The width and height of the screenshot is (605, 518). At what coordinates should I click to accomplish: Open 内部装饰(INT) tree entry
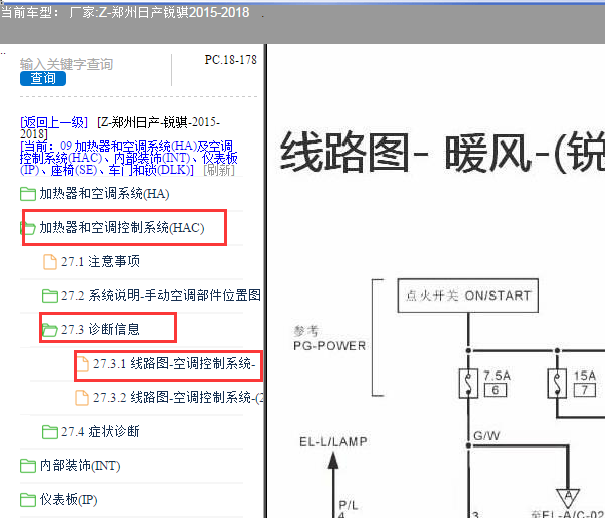tap(80, 466)
